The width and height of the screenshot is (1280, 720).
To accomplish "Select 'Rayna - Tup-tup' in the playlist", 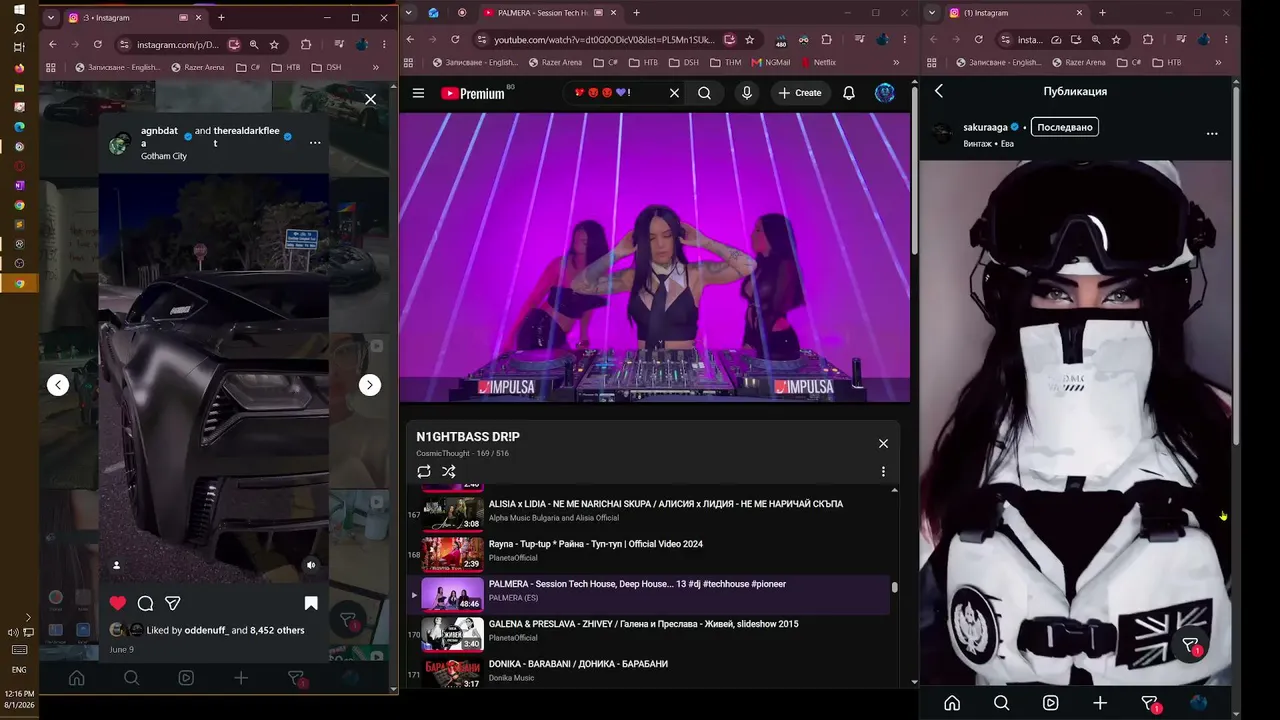I will [x=650, y=554].
